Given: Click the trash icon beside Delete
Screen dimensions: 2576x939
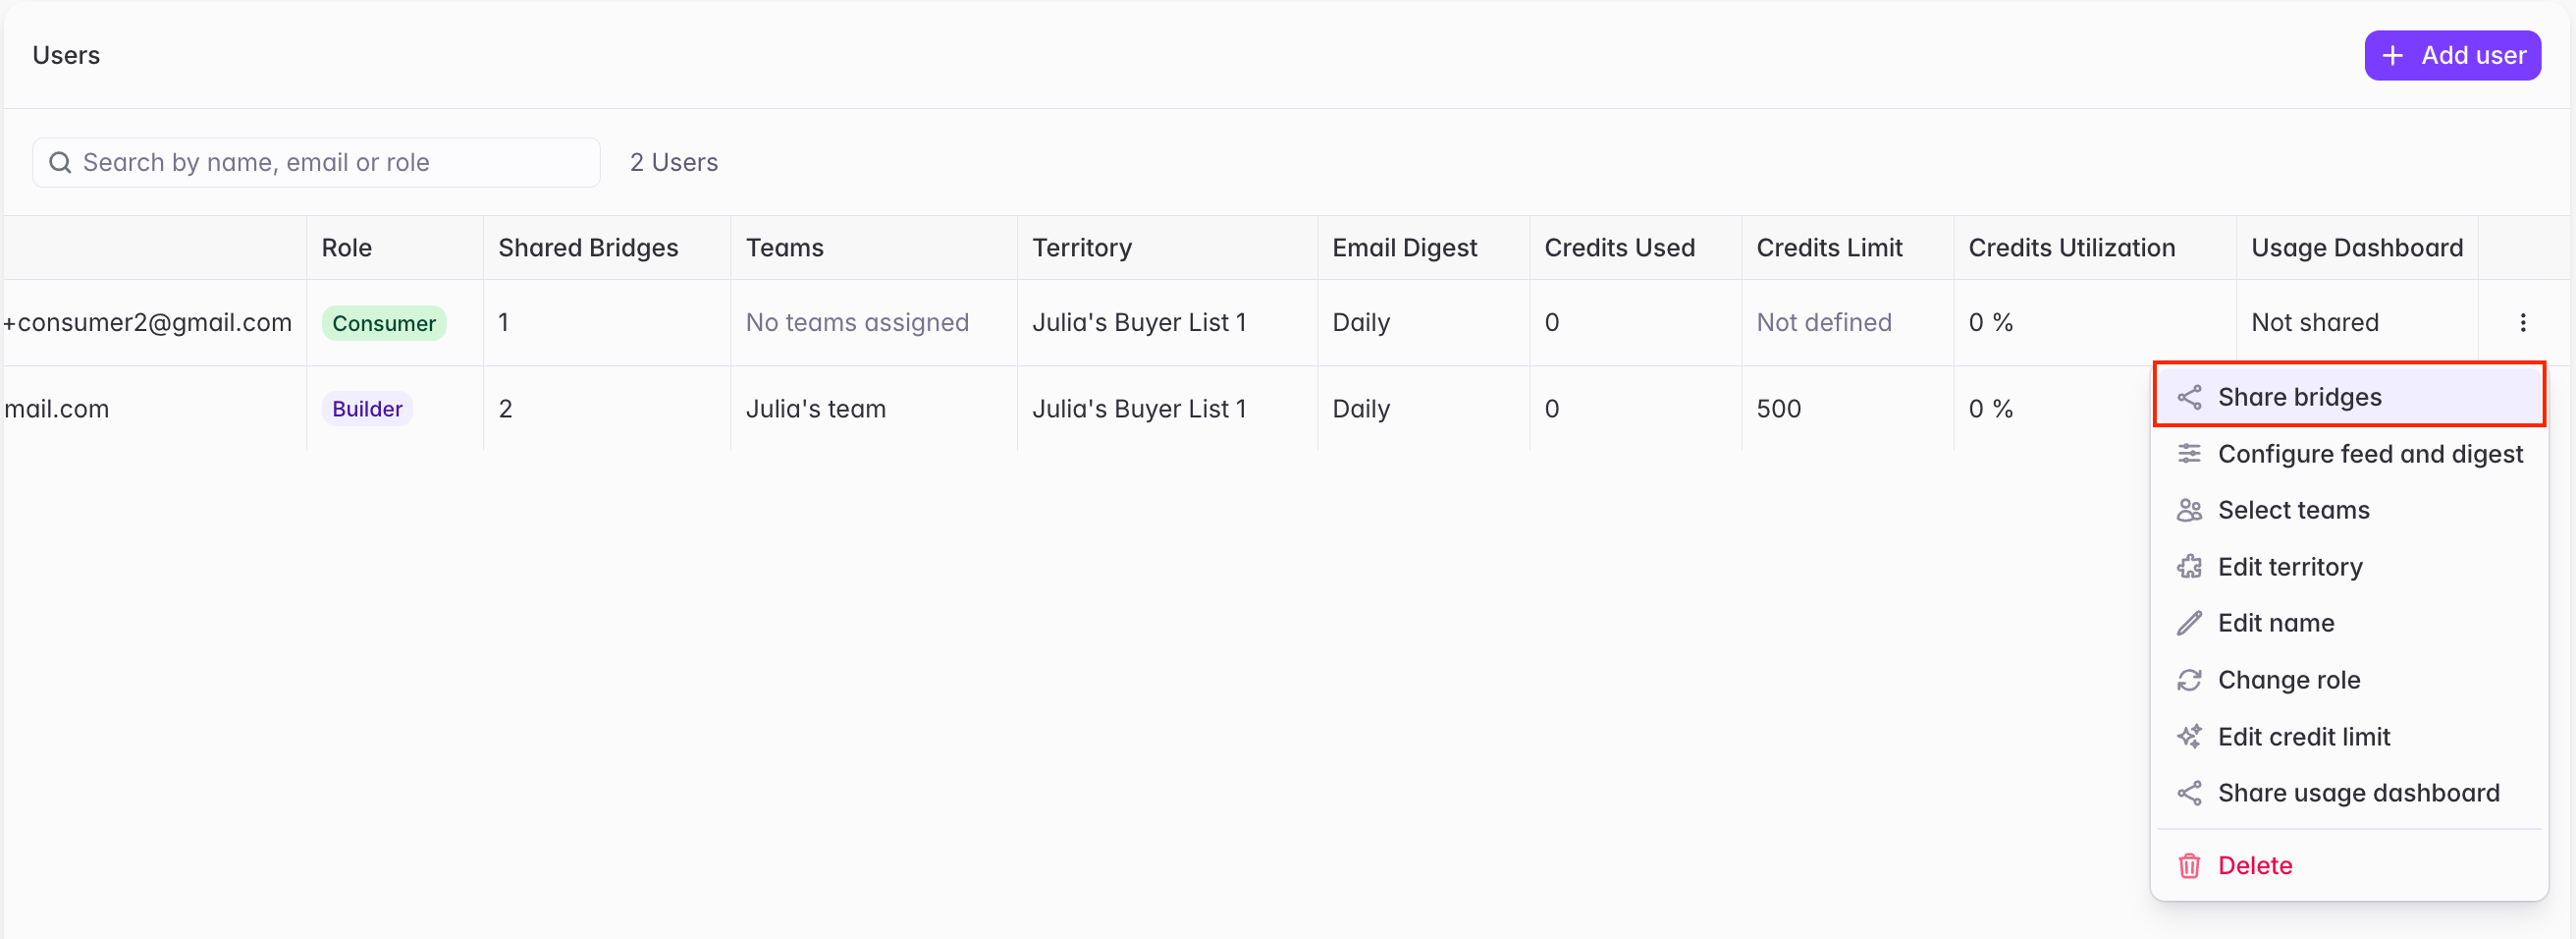Looking at the screenshot, I should pyautogui.click(x=2189, y=865).
